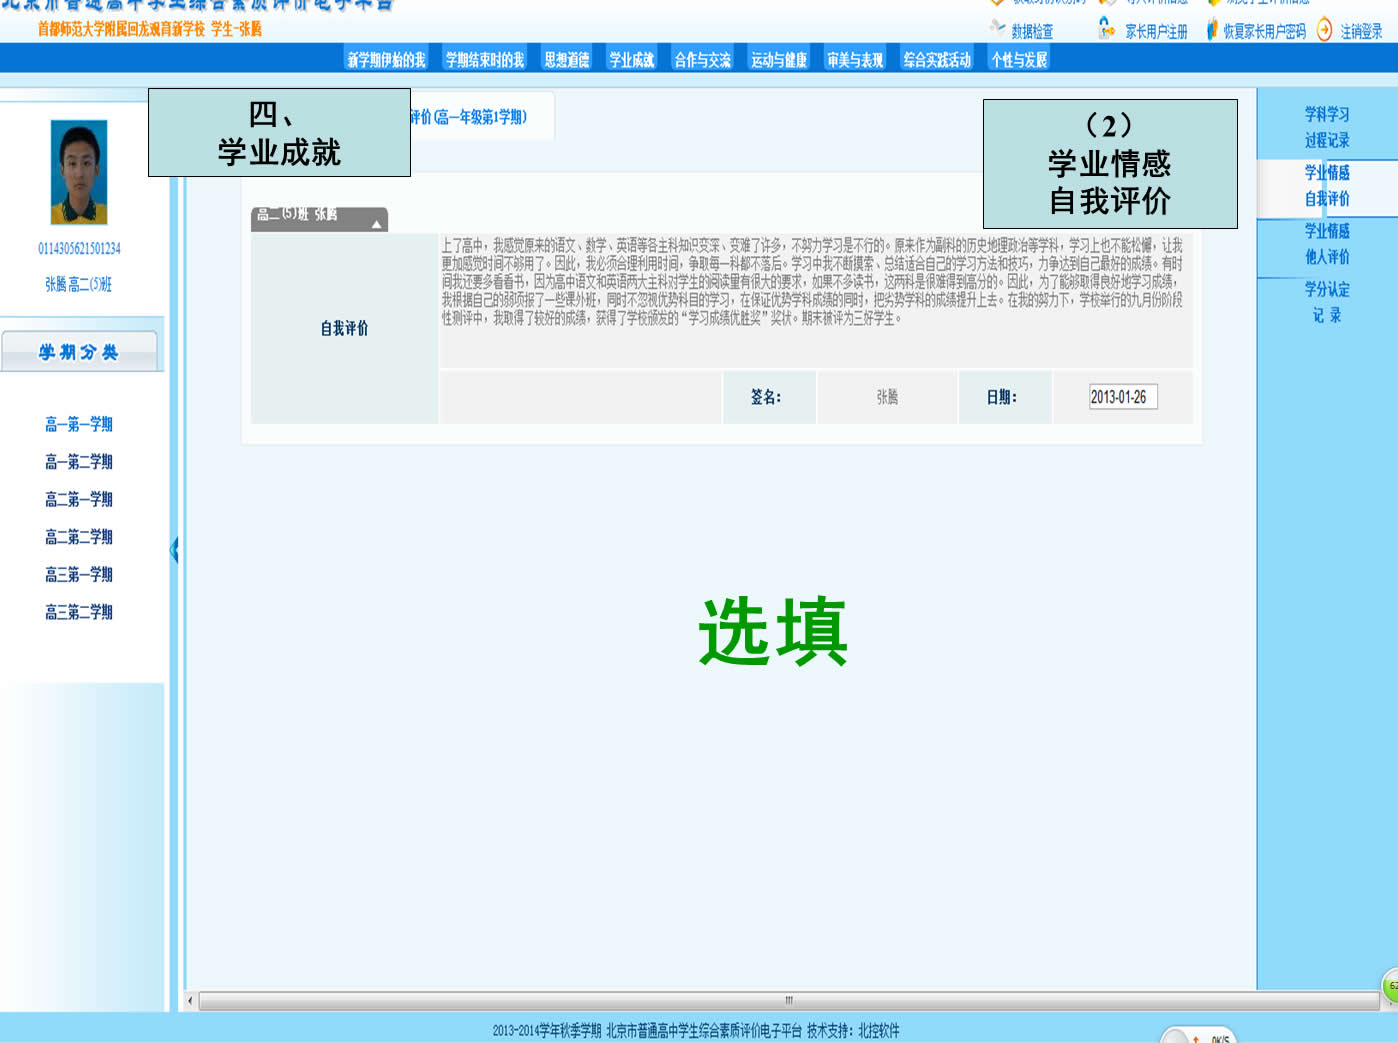
Task: Open the 学期结束时的我 tab
Action: point(485,60)
